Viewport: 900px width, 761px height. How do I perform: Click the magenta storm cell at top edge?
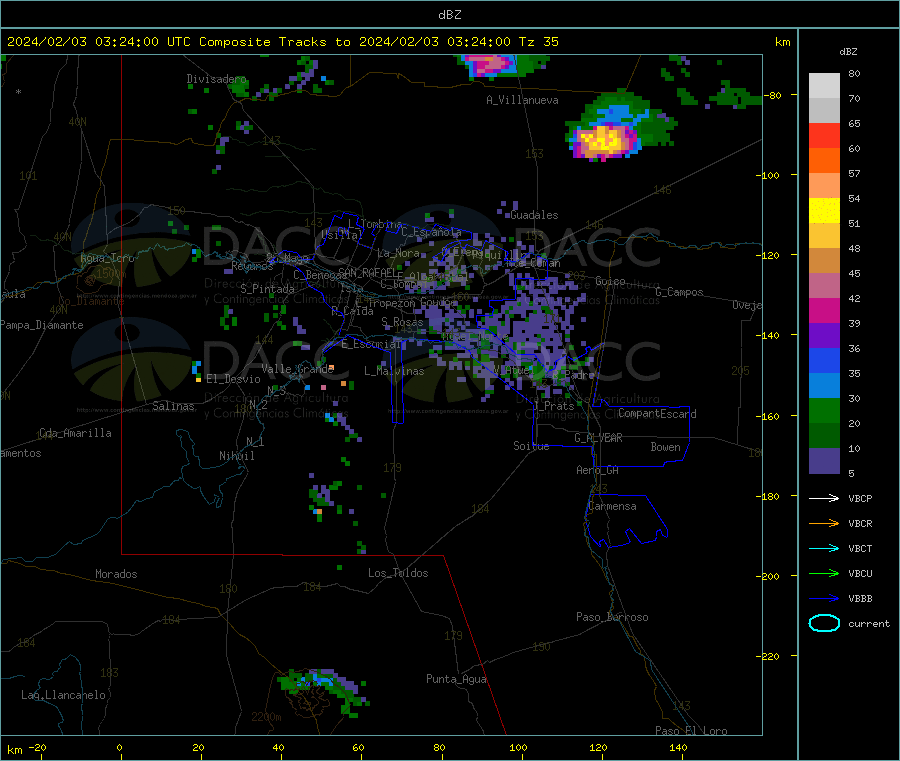(489, 65)
